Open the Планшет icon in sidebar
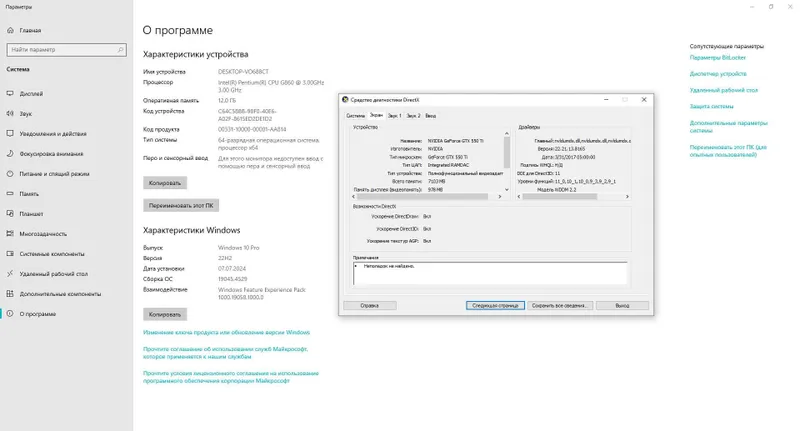Screen dimensions: 800x431 pos(10,214)
